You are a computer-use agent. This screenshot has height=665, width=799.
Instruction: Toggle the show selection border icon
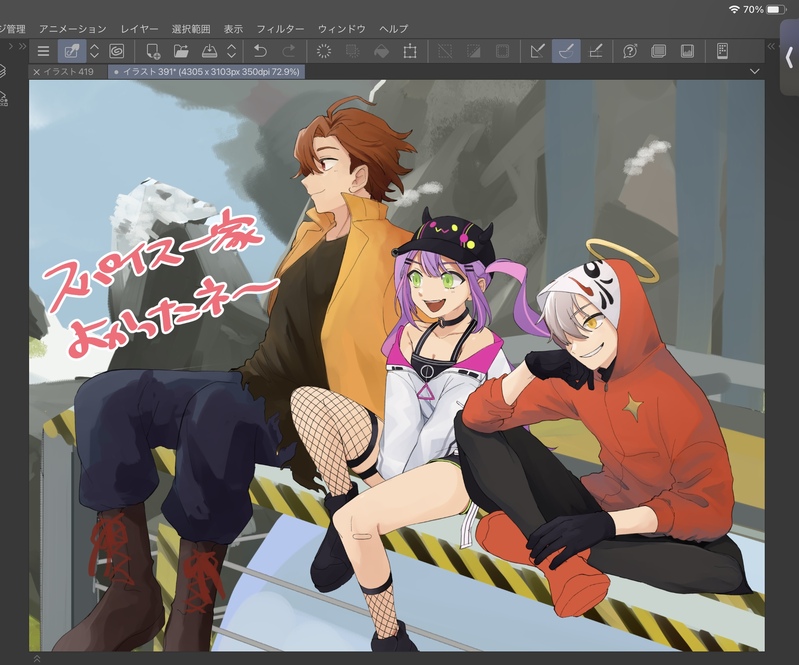502,51
